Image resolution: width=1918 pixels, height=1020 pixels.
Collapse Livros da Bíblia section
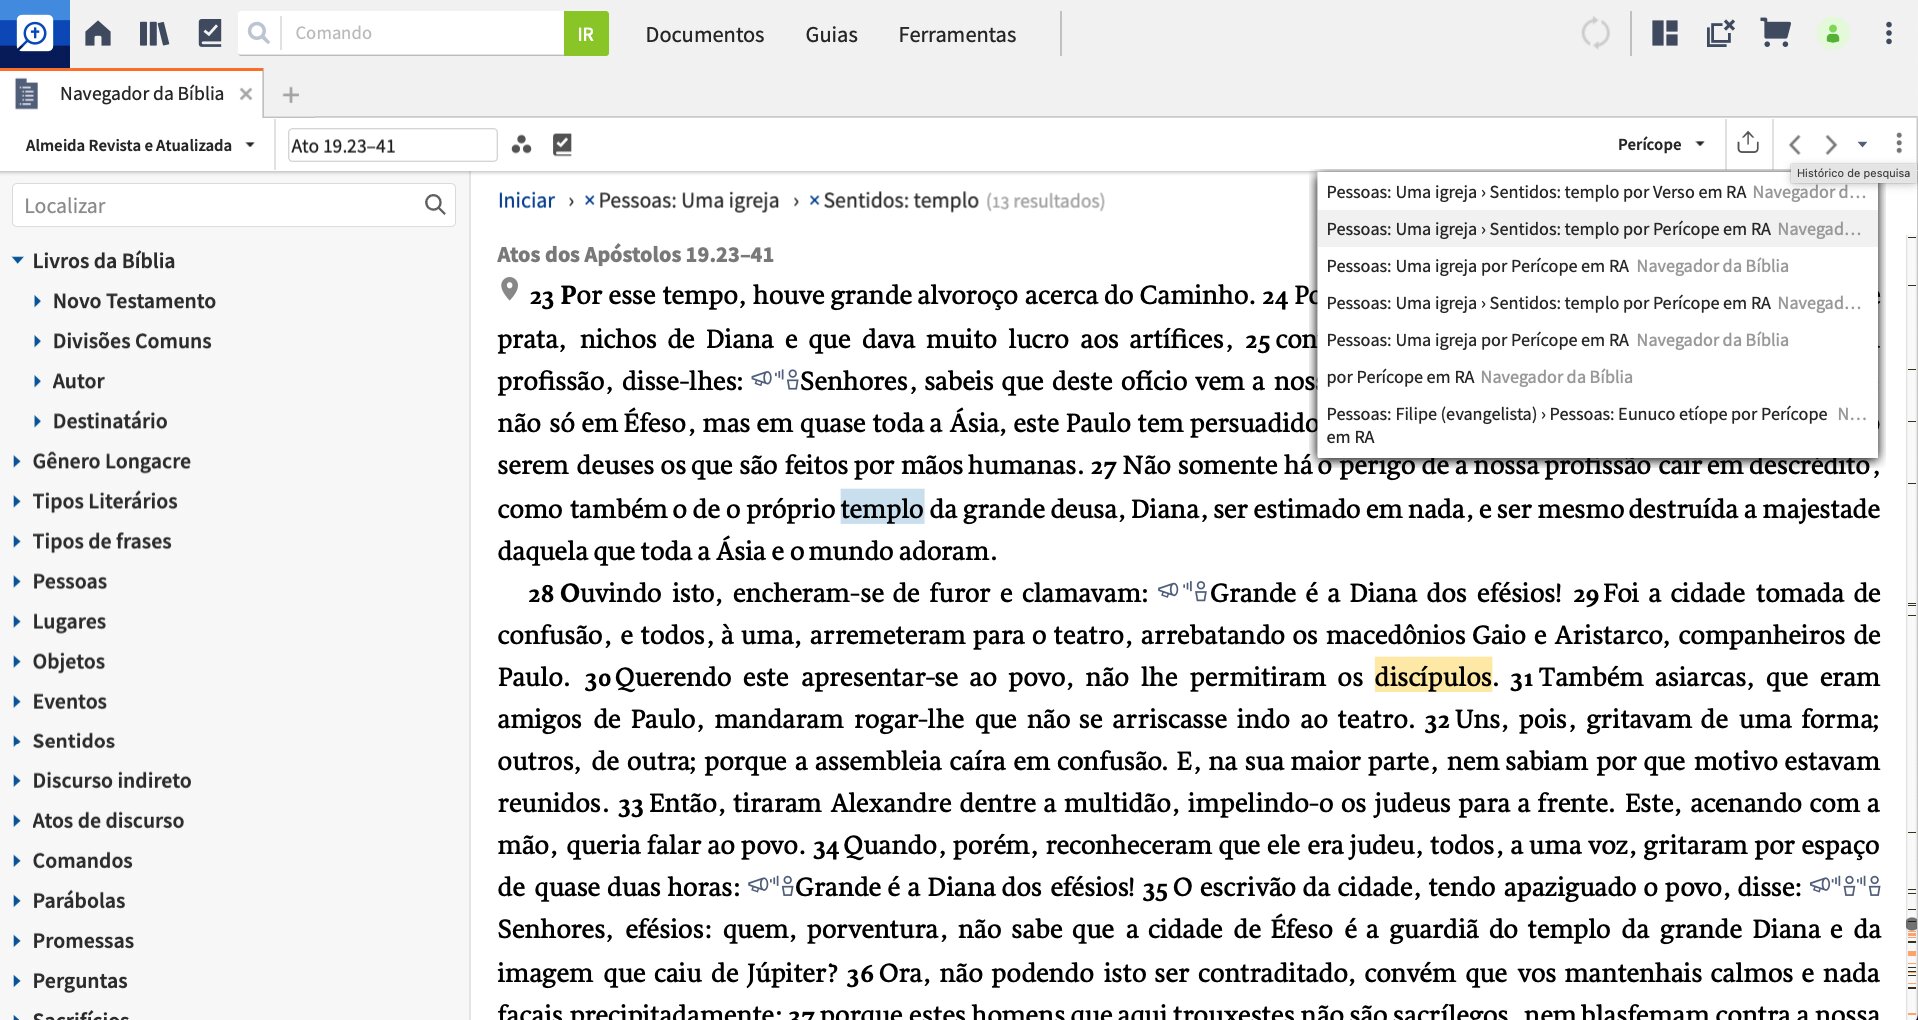(x=17, y=260)
